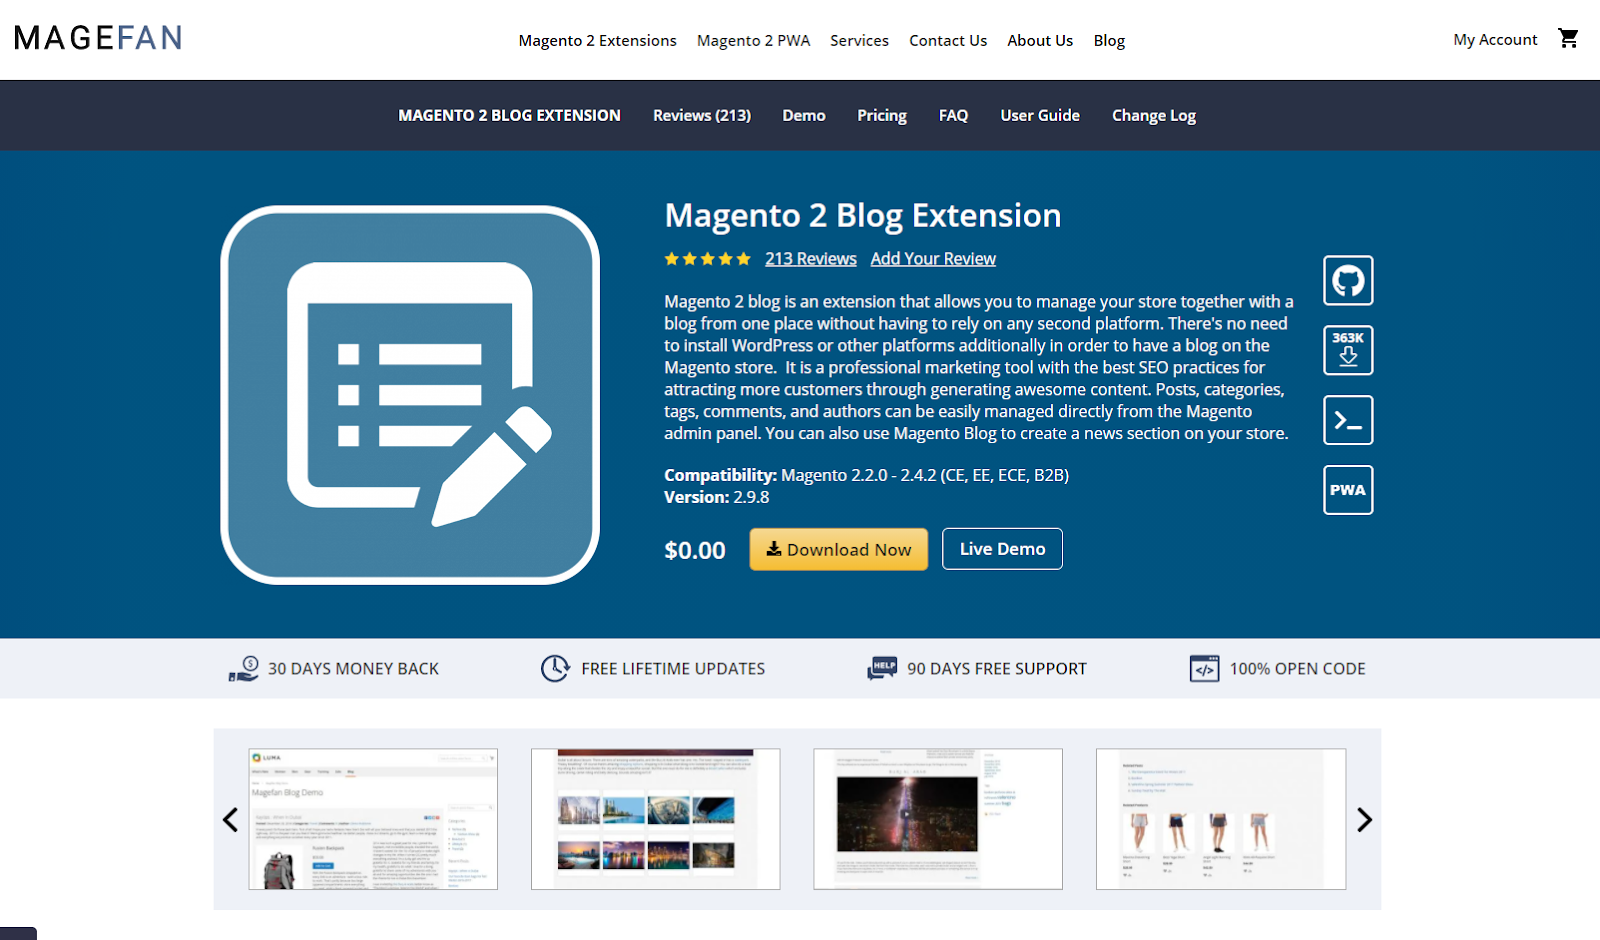The height and width of the screenshot is (940, 1600).
Task: Click FREE LIFETIME UPDATES text
Action: [x=673, y=669]
